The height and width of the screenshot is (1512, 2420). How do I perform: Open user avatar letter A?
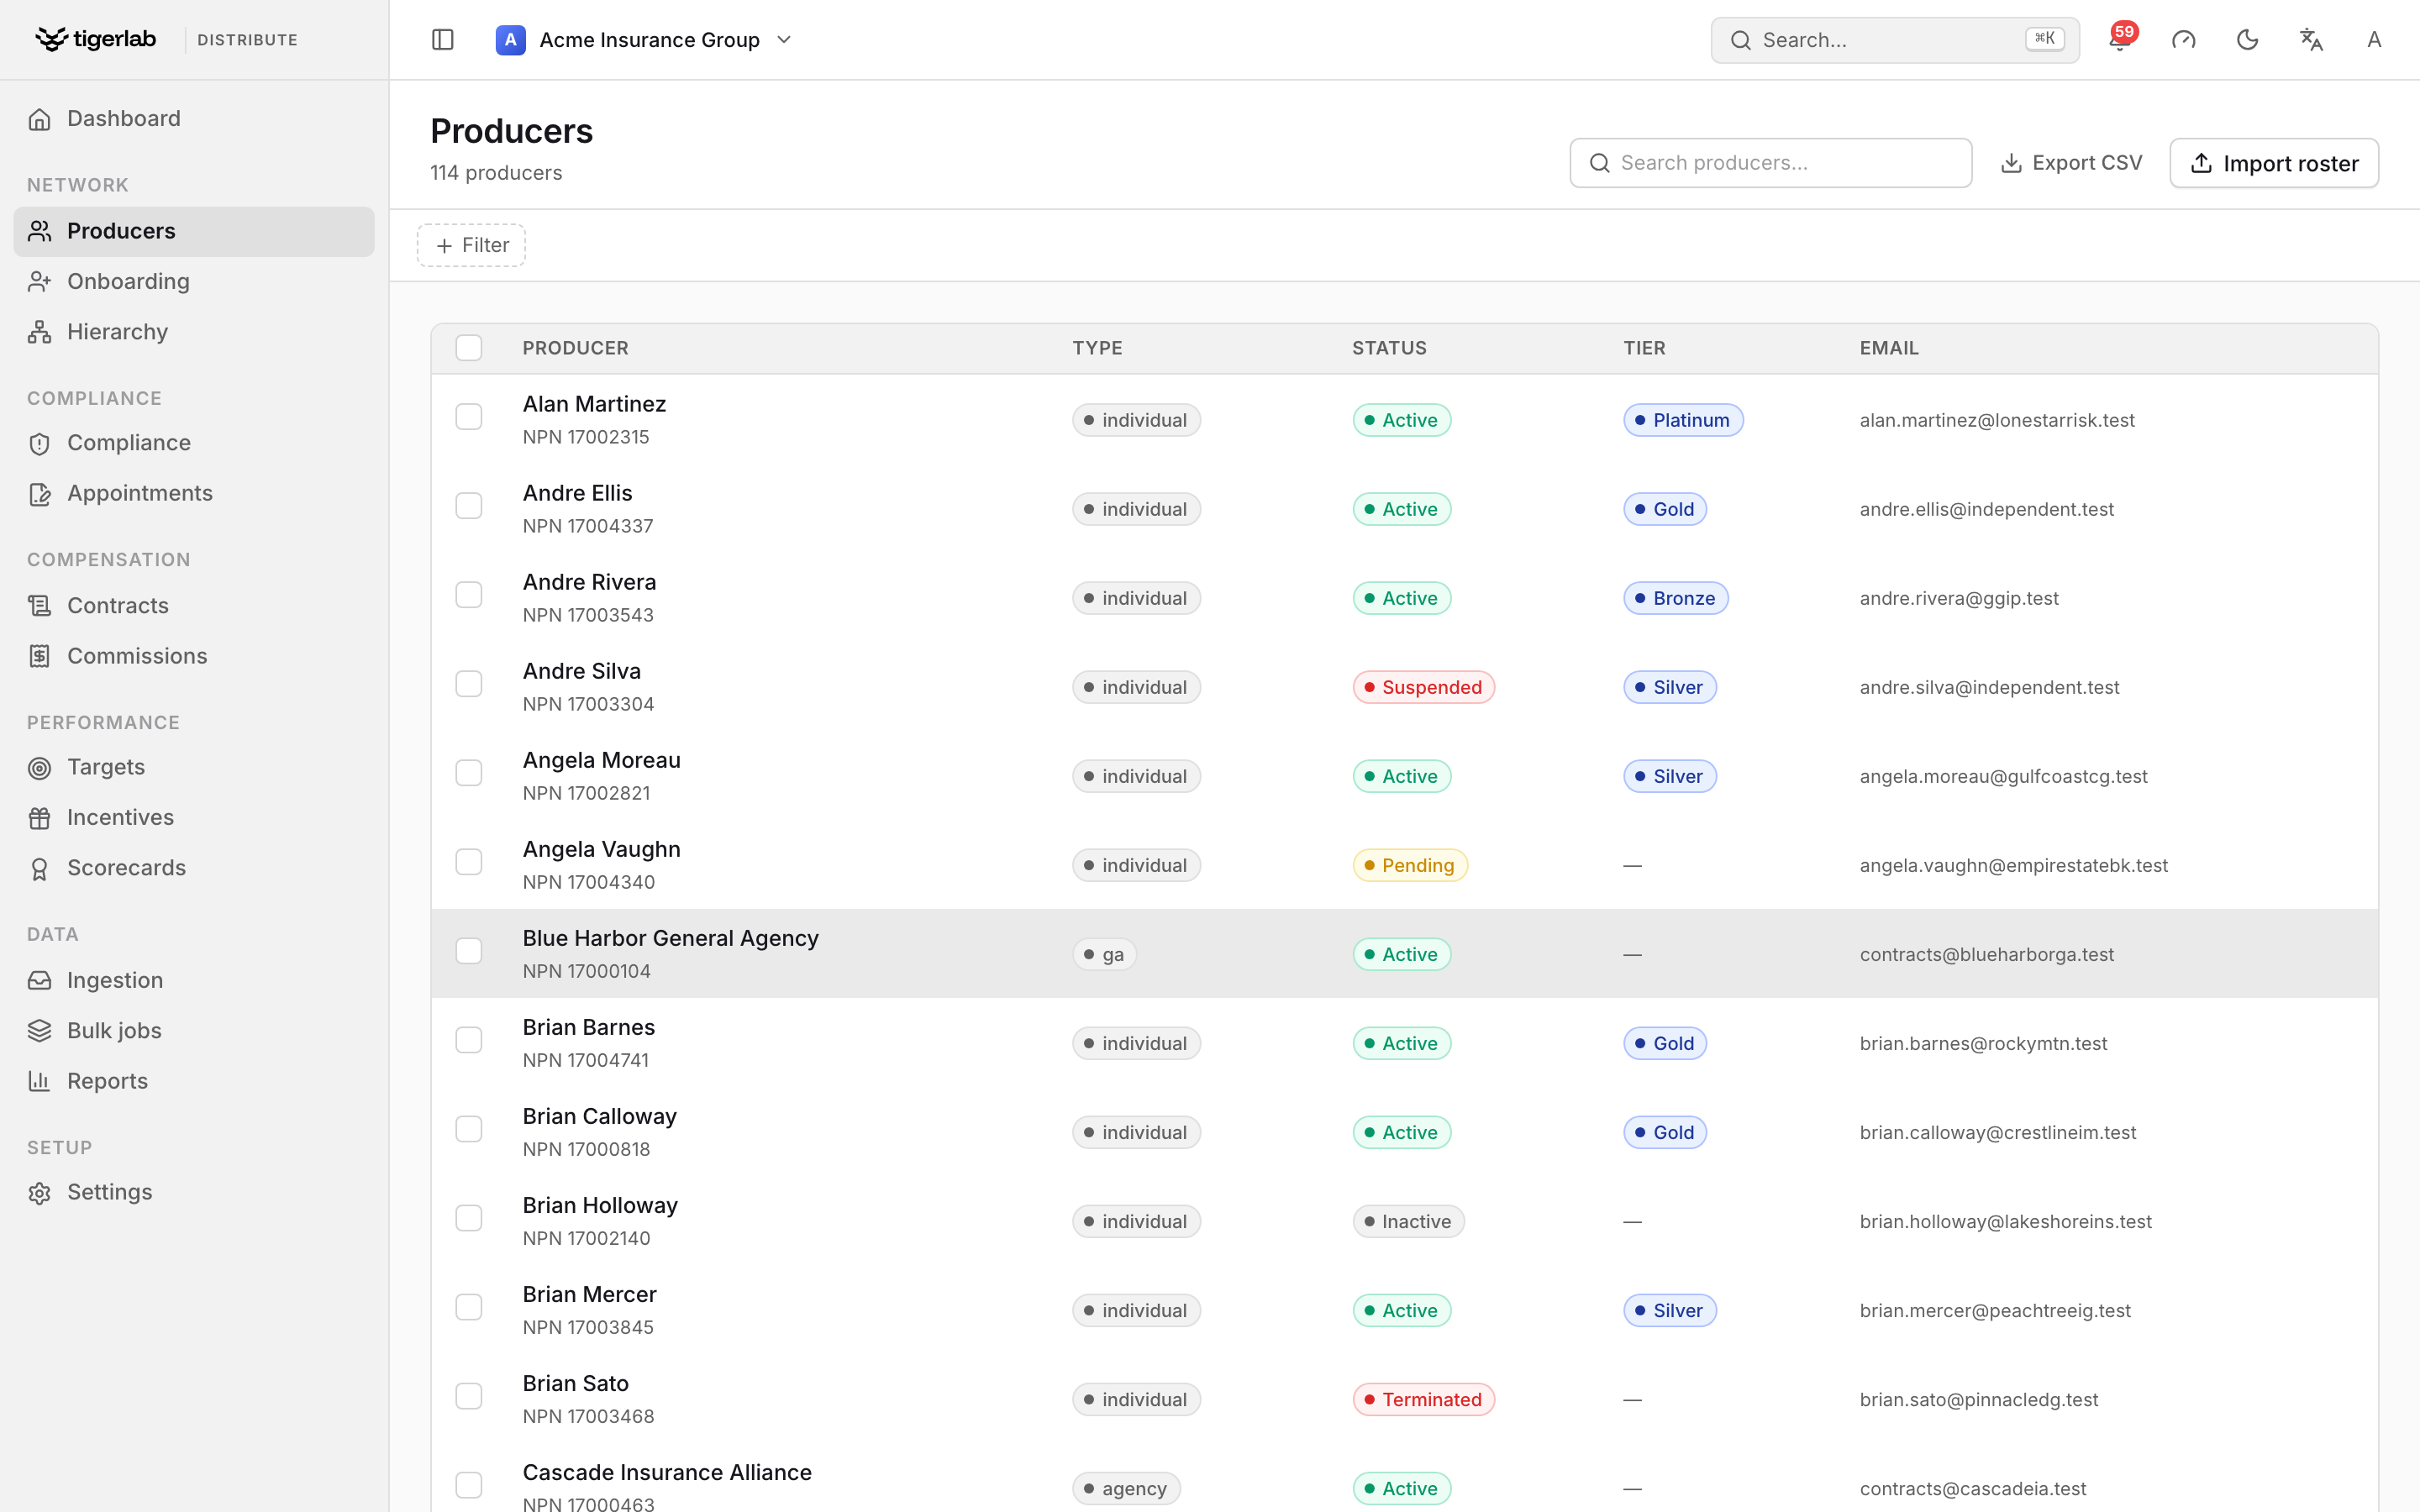[x=2374, y=40]
